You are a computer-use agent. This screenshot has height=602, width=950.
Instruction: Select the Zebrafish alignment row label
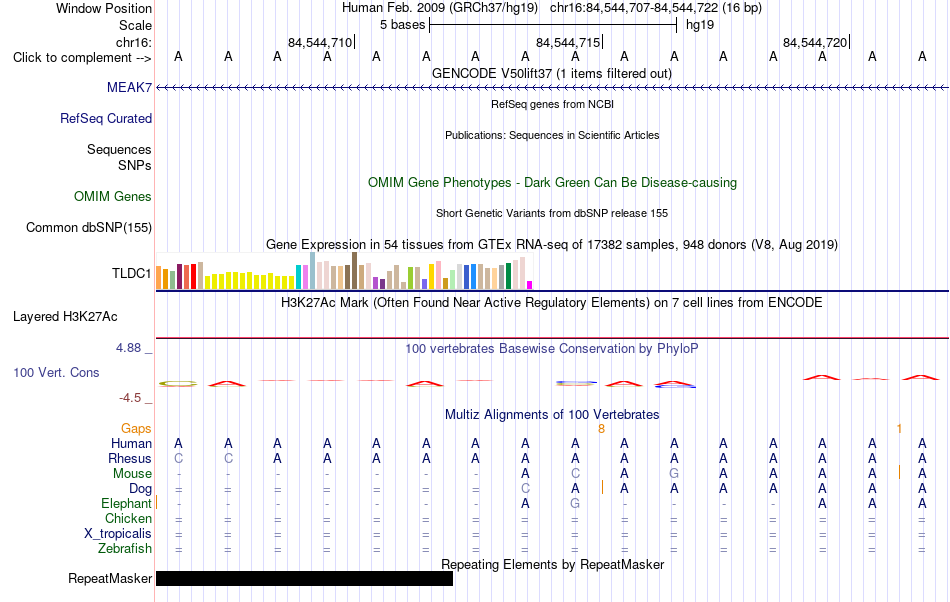(125, 548)
